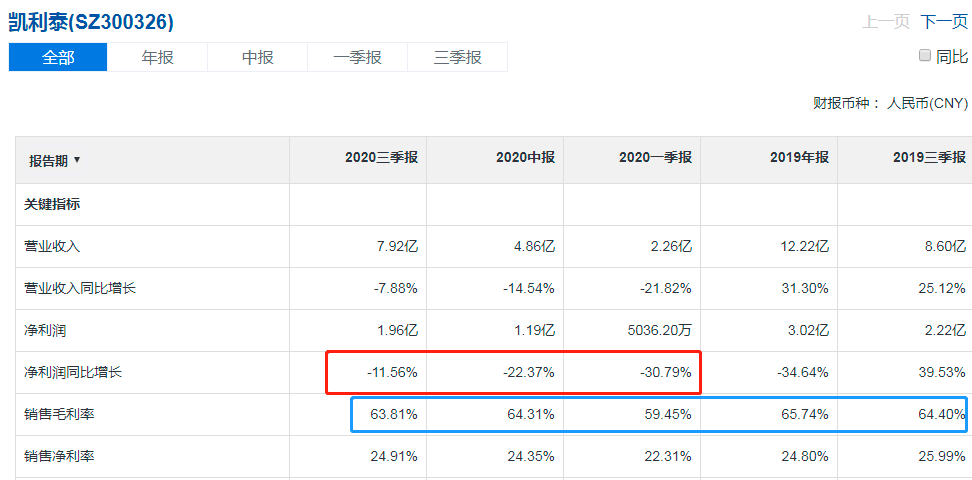Expand the 报告期 dropdown header
972x480 pixels.
point(55,161)
